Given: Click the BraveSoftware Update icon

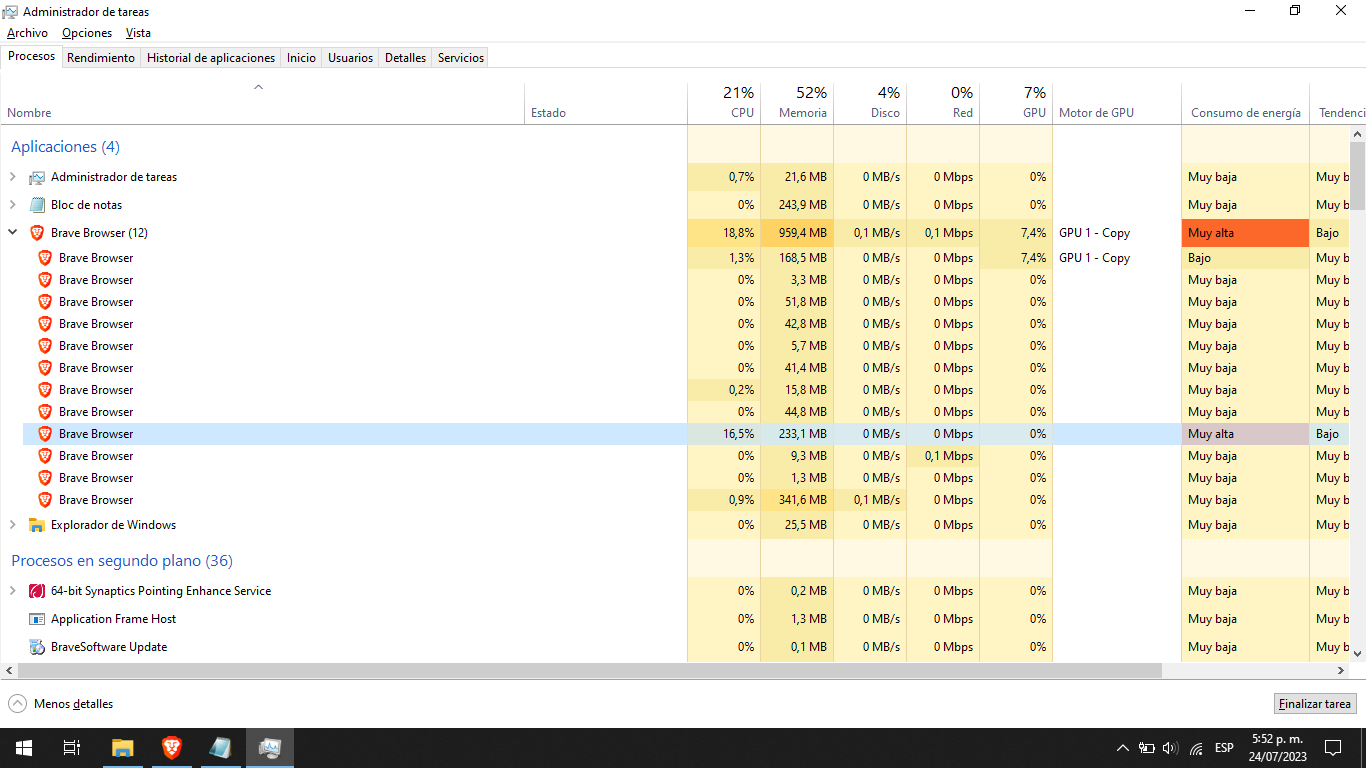Looking at the screenshot, I should 37,647.
